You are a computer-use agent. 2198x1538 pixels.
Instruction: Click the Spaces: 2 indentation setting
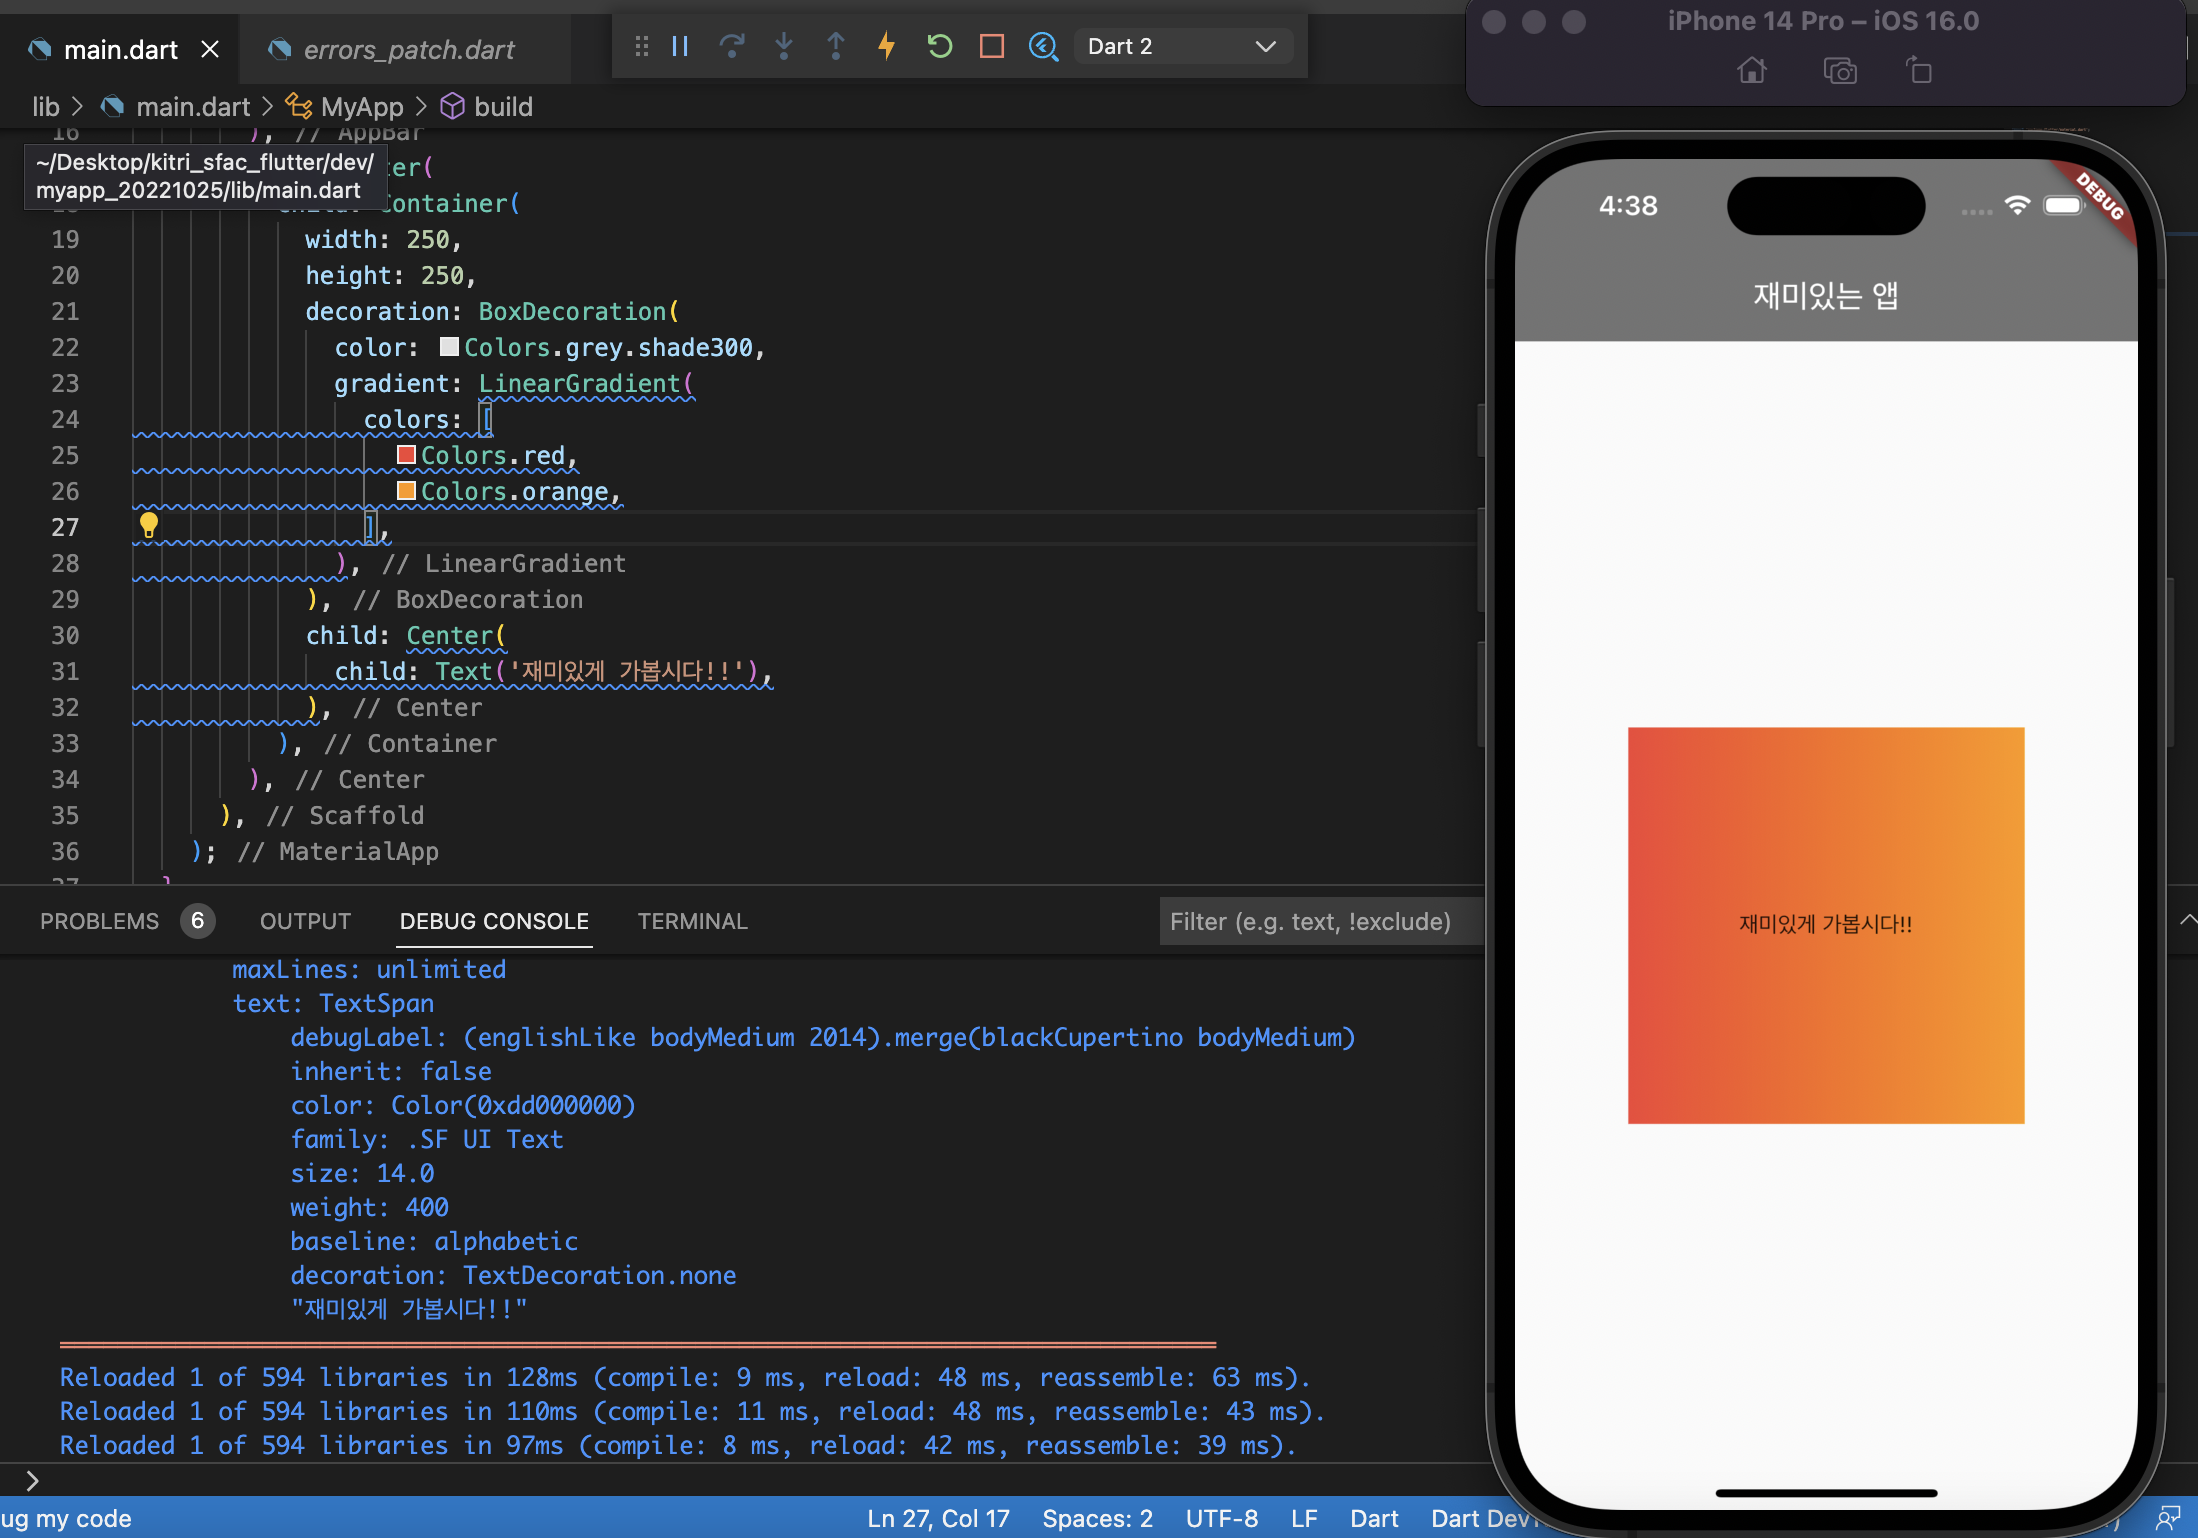pos(1097,1518)
